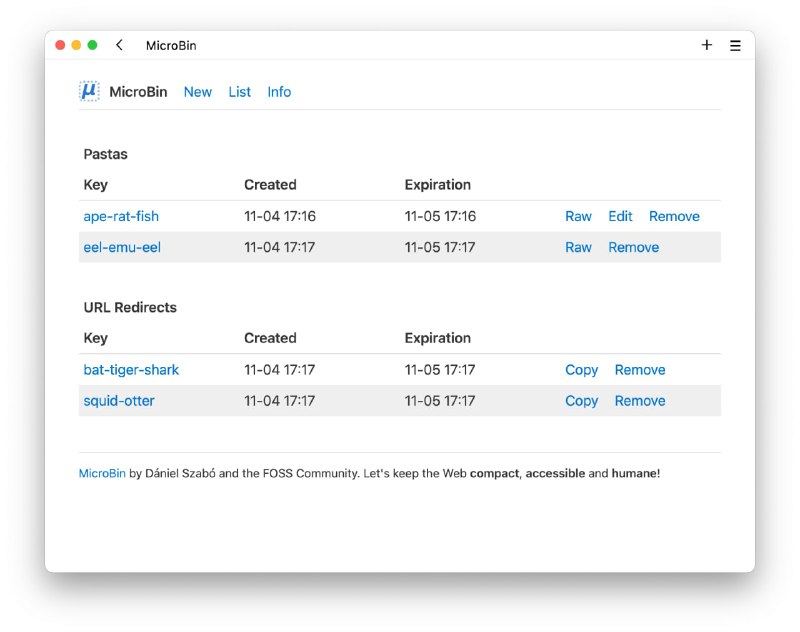Remove the squid-otter redirect
The width and height of the screenshot is (800, 632).
point(640,401)
